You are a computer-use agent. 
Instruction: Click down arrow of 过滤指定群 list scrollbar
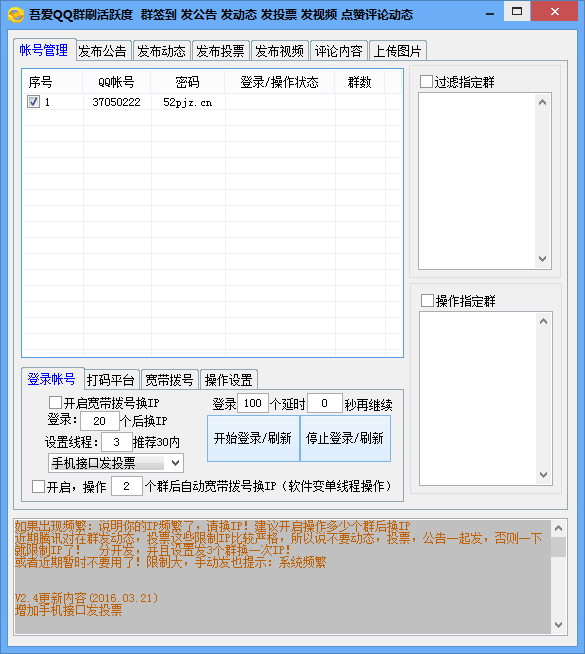(x=542, y=259)
